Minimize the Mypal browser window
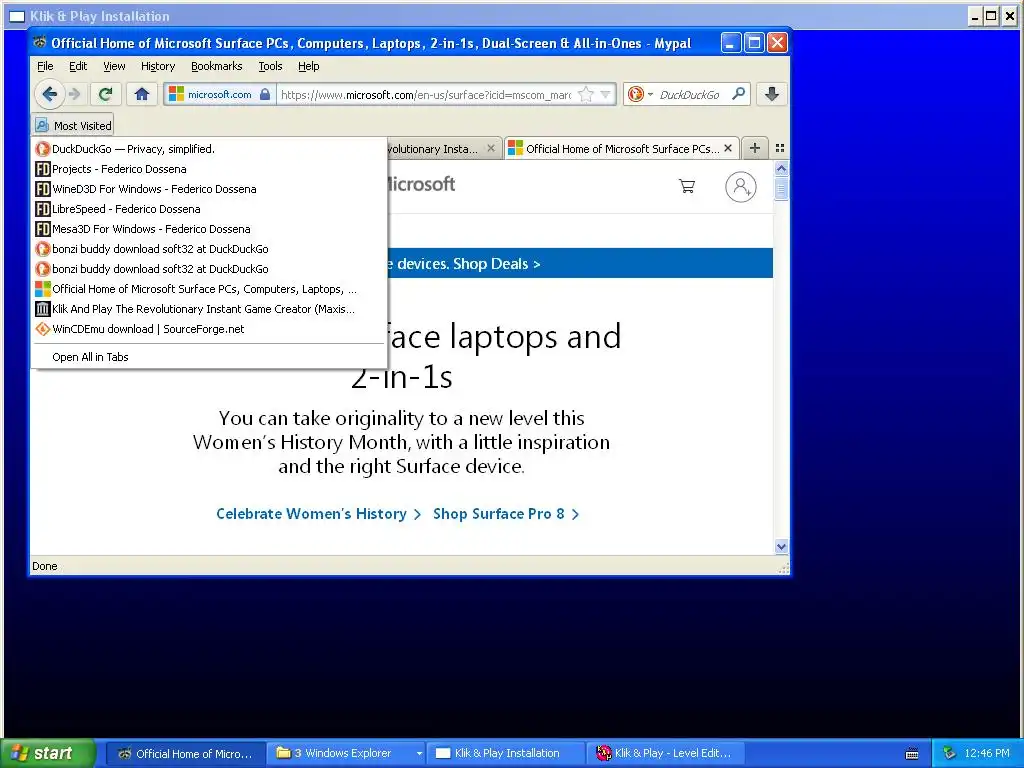Viewport: 1024px width, 768px height. [731, 43]
